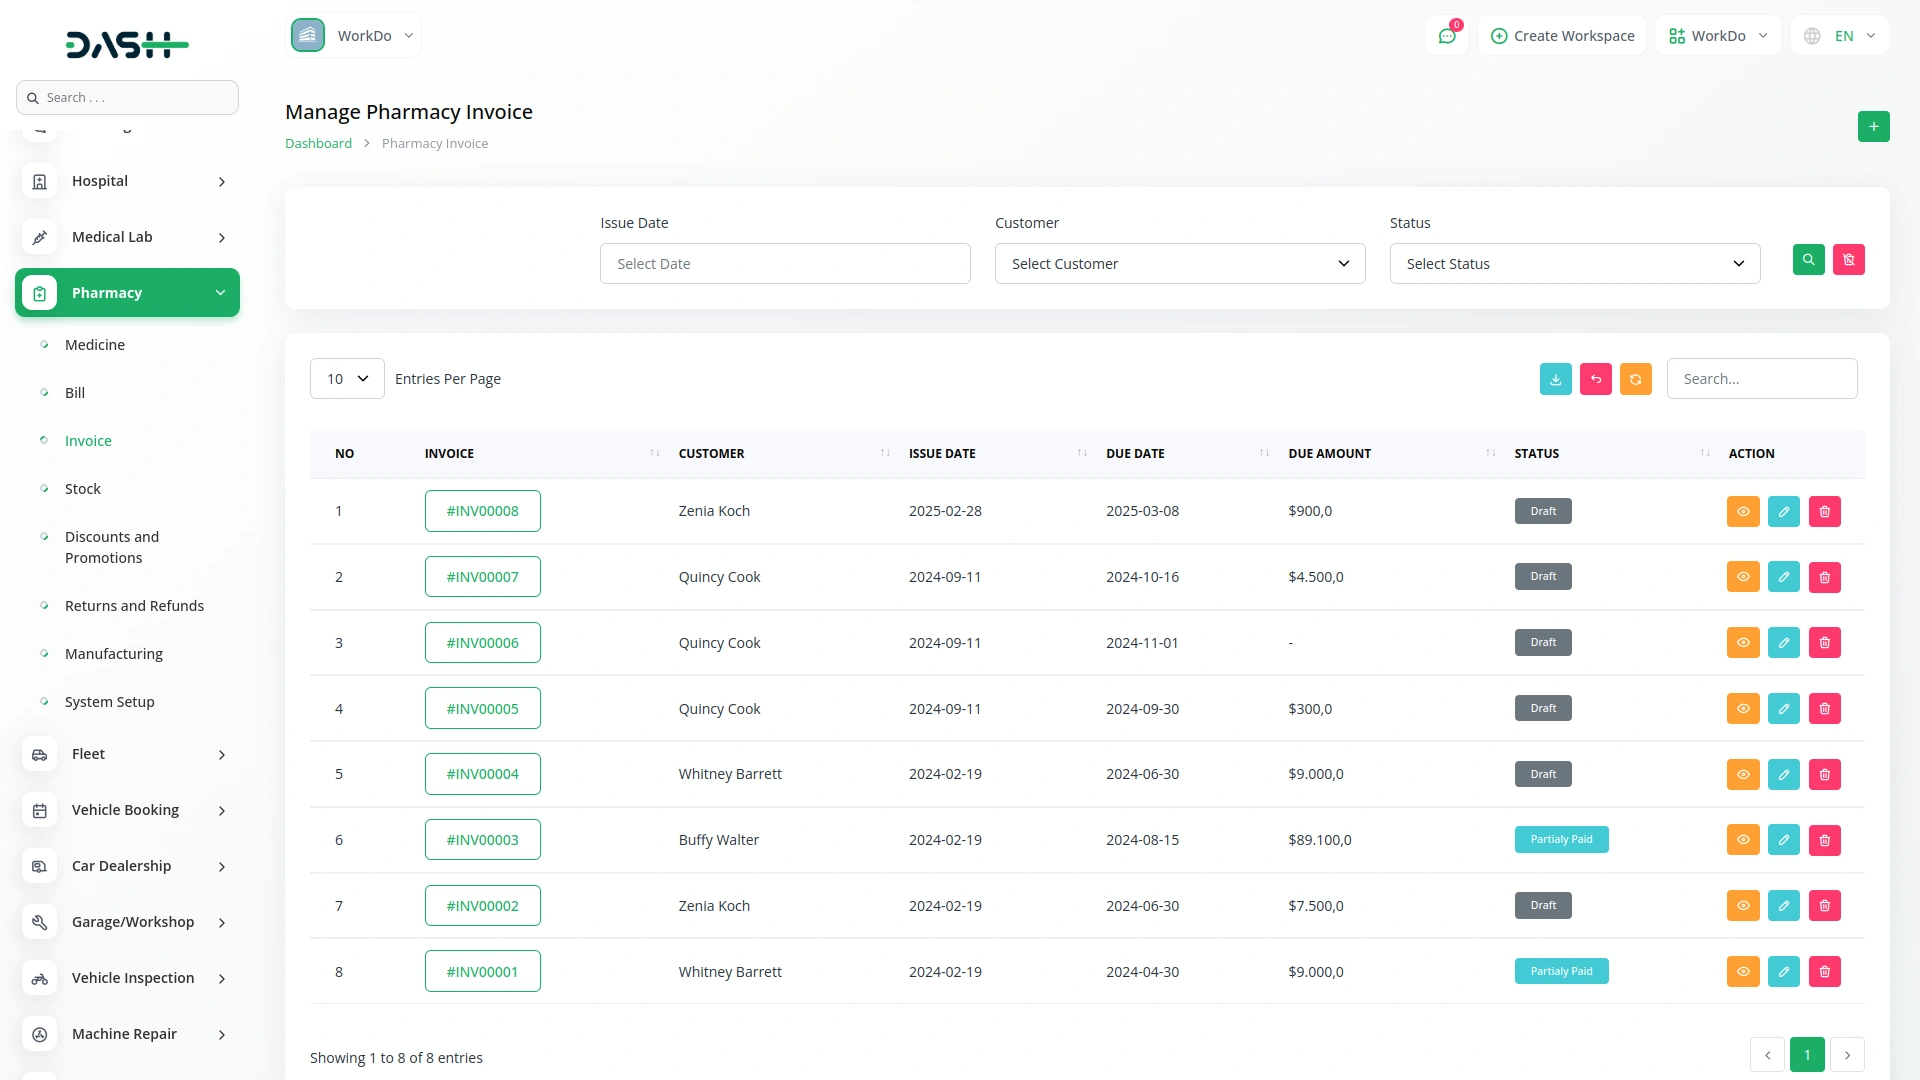
Task: Open the Select Customer dropdown
Action: [x=1179, y=264]
